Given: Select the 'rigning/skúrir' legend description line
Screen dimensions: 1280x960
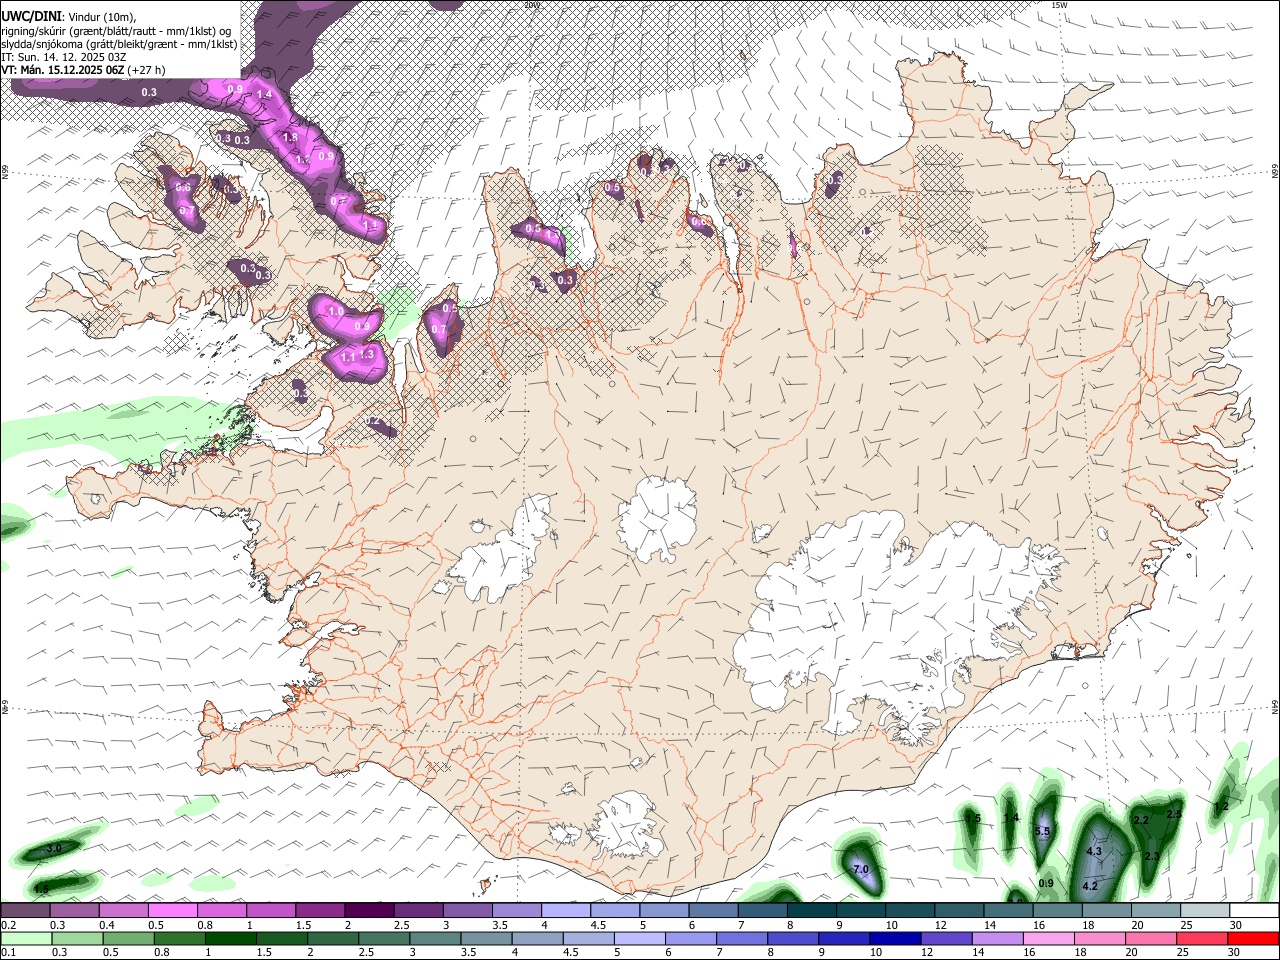Looking at the screenshot, I should point(116,31).
